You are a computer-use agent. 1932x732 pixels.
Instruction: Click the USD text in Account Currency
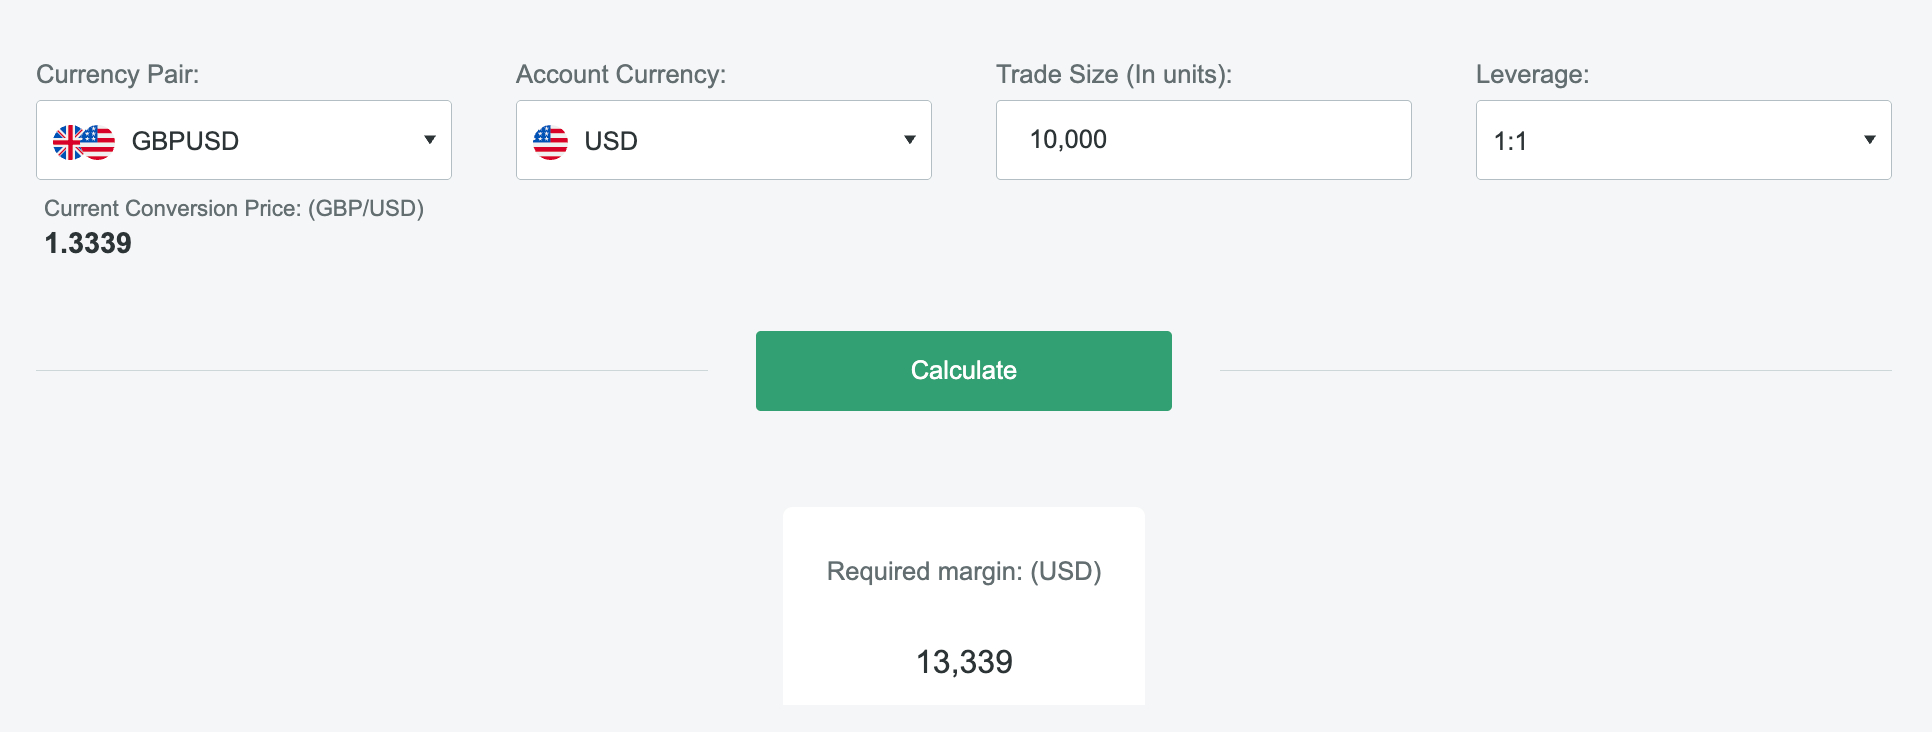pos(611,141)
